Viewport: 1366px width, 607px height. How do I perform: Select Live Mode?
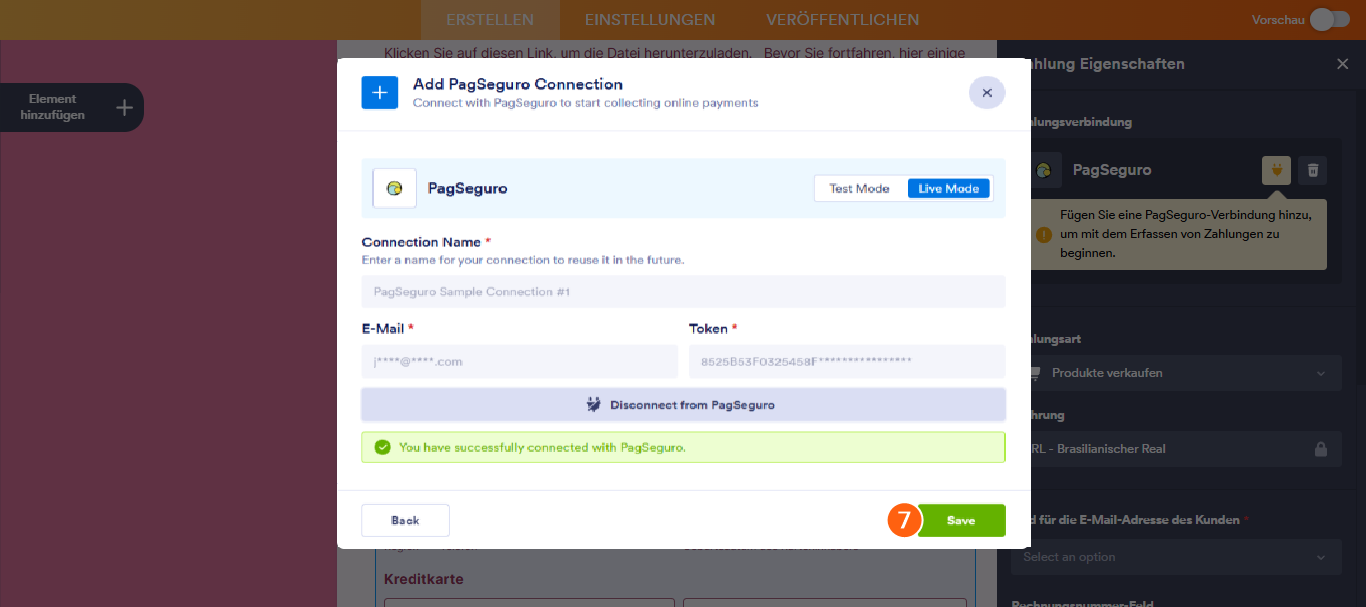(x=949, y=188)
